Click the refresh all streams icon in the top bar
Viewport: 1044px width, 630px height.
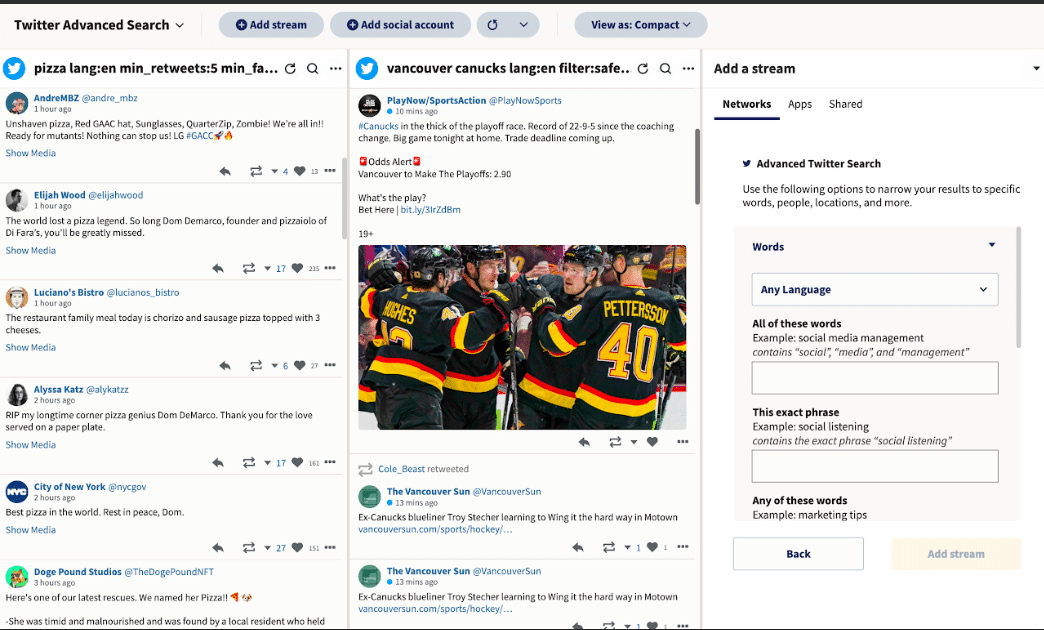point(493,25)
